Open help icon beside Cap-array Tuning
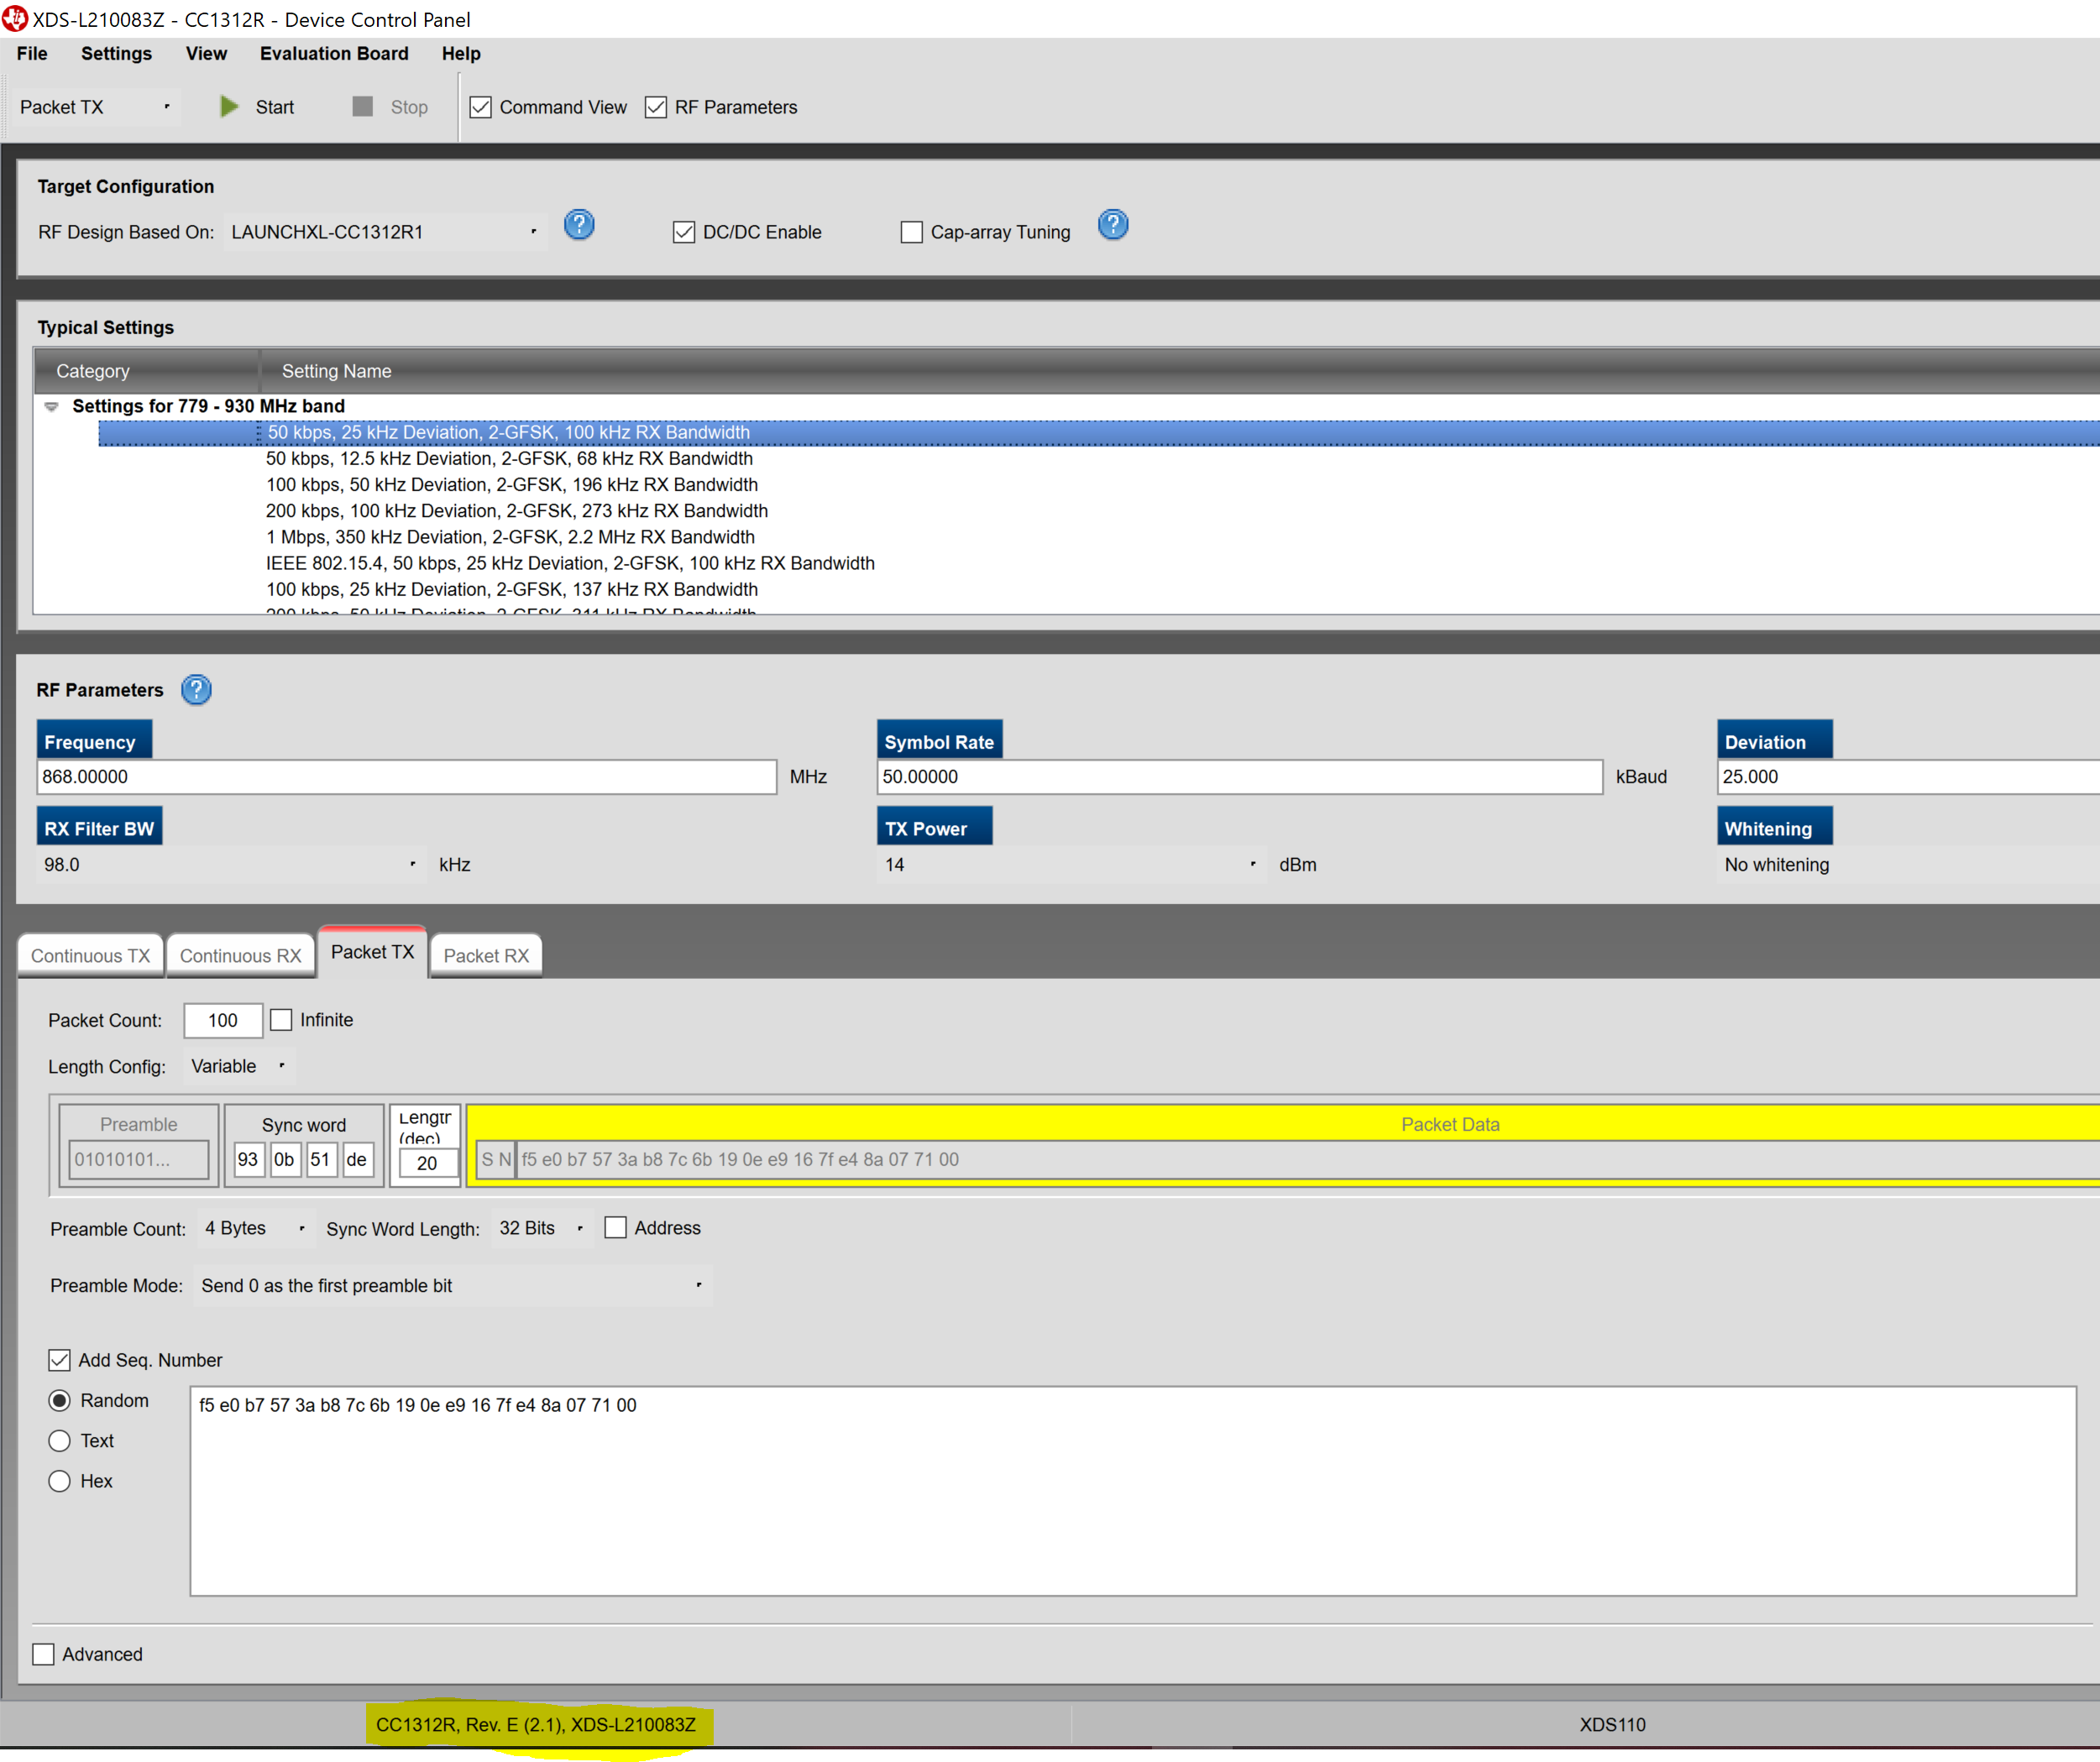This screenshot has width=2100, height=1762. [1112, 225]
